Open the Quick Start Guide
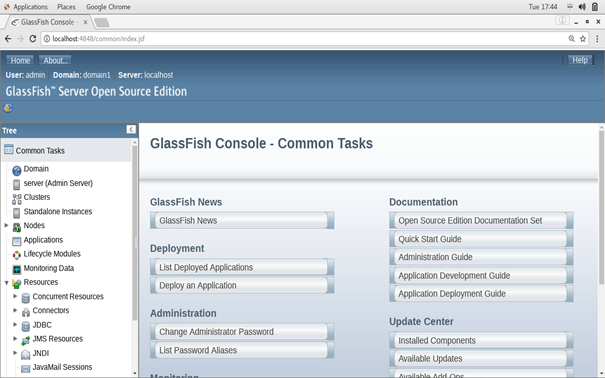 click(481, 239)
